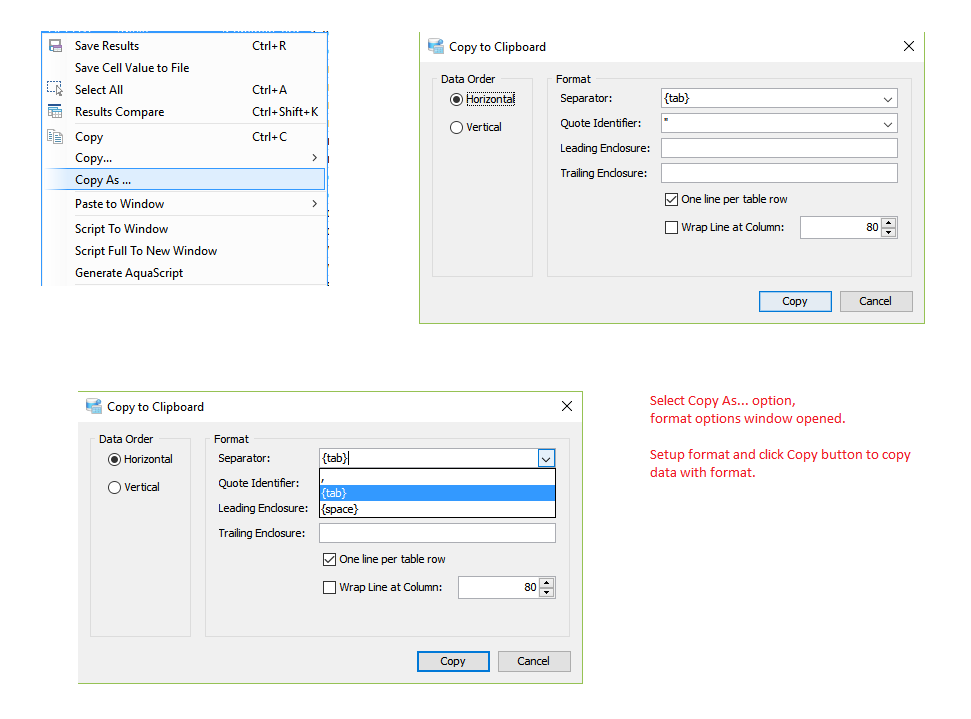Choose Results Compare from the context menu
The image size is (971, 719).
pyautogui.click(x=185, y=112)
